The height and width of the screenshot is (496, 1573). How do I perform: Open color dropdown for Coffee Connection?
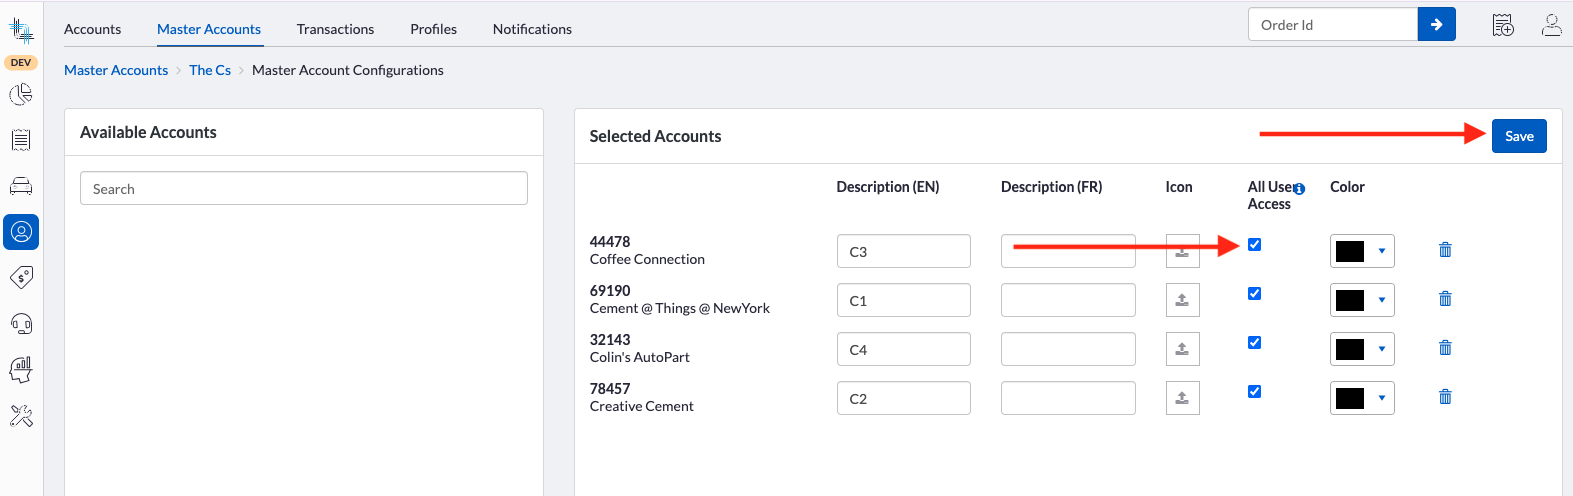tap(1381, 251)
